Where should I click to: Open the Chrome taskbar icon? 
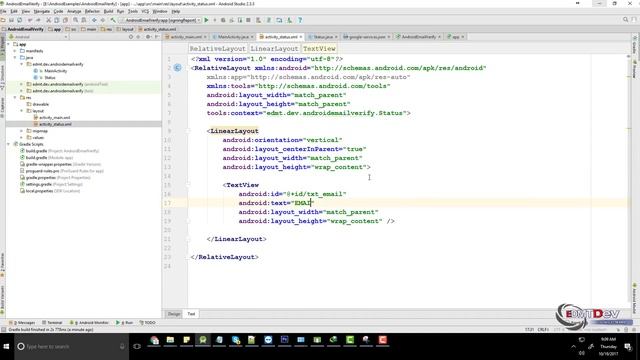[x=154, y=340]
